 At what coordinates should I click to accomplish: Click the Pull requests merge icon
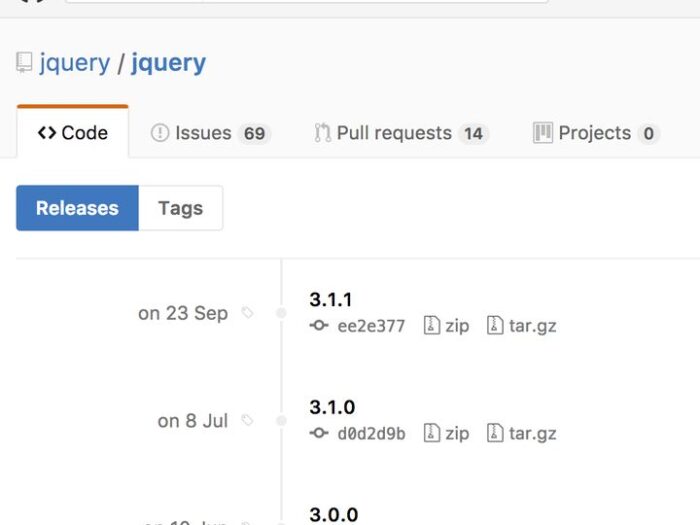[x=322, y=133]
